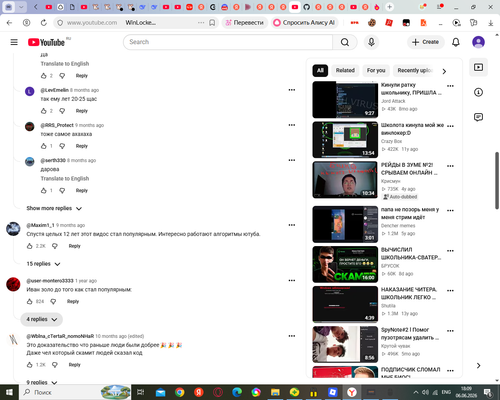
Task: Click the taskbar Поиск search box
Action: pyautogui.click(x=75, y=392)
